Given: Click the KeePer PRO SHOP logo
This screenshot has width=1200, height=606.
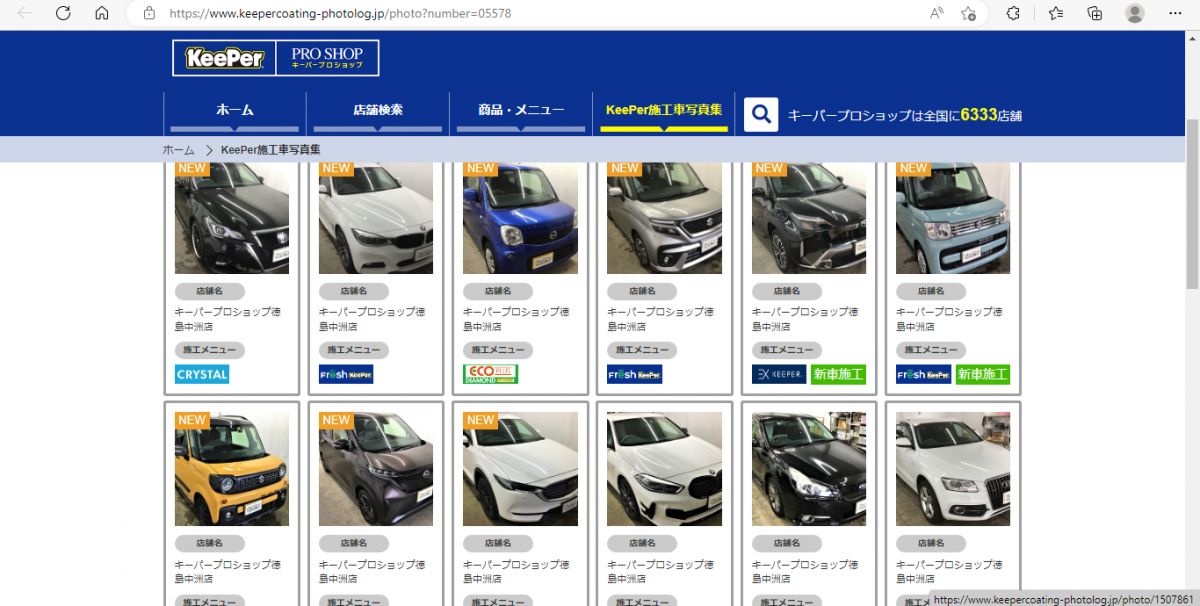Looking at the screenshot, I should click(275, 58).
